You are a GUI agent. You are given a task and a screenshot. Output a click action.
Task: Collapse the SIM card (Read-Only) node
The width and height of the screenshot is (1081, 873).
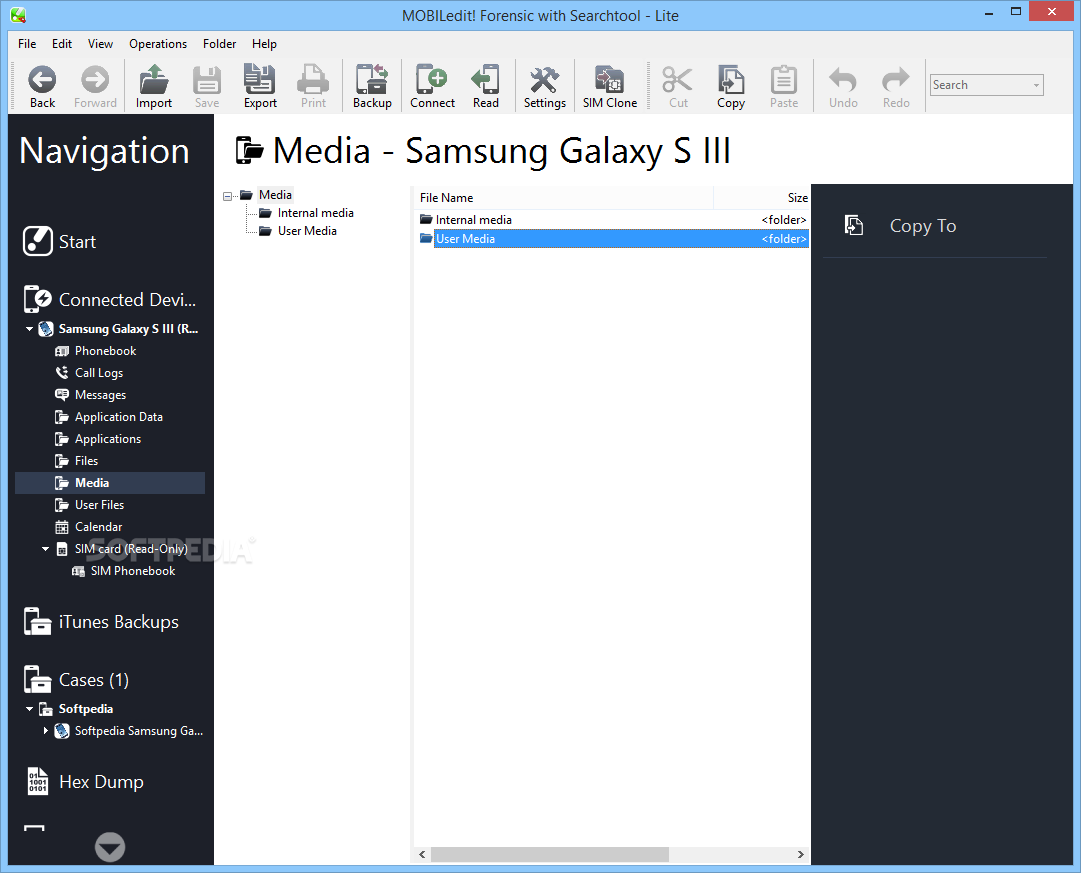click(x=46, y=549)
